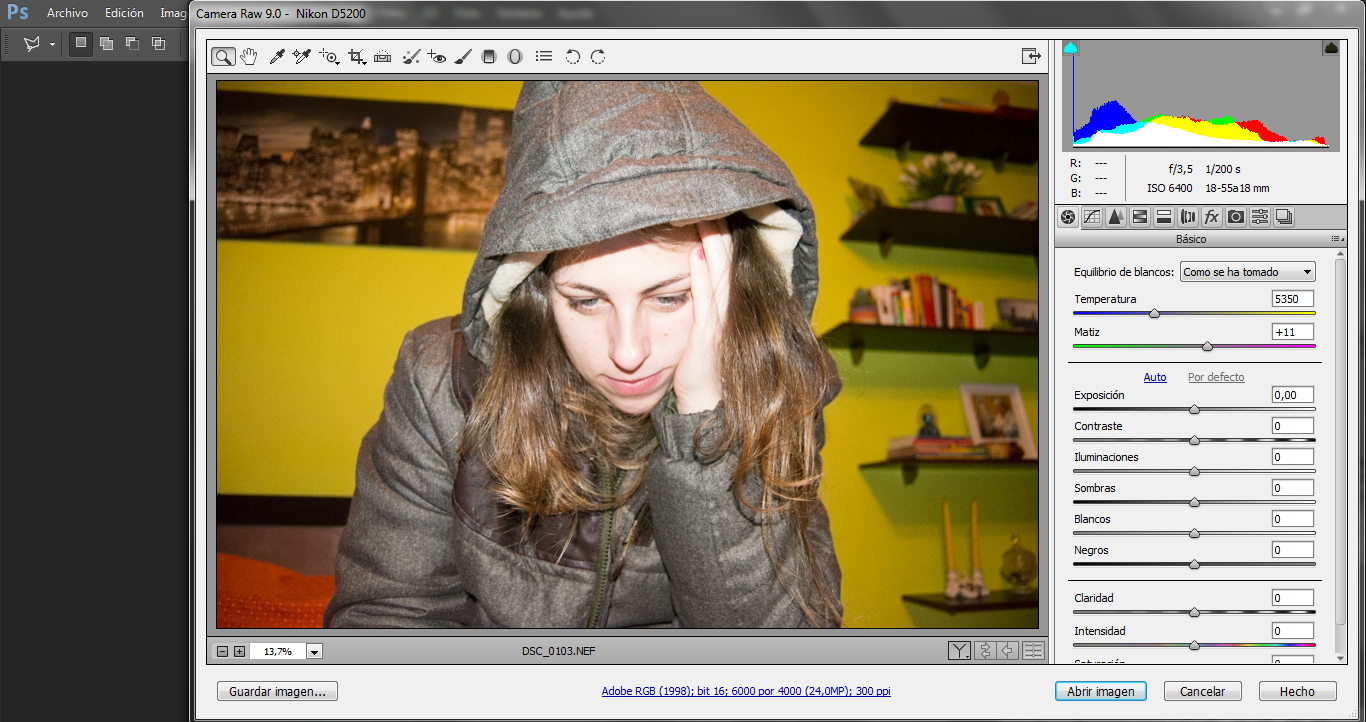Open Camera Raw preferences list icon

click(544, 57)
